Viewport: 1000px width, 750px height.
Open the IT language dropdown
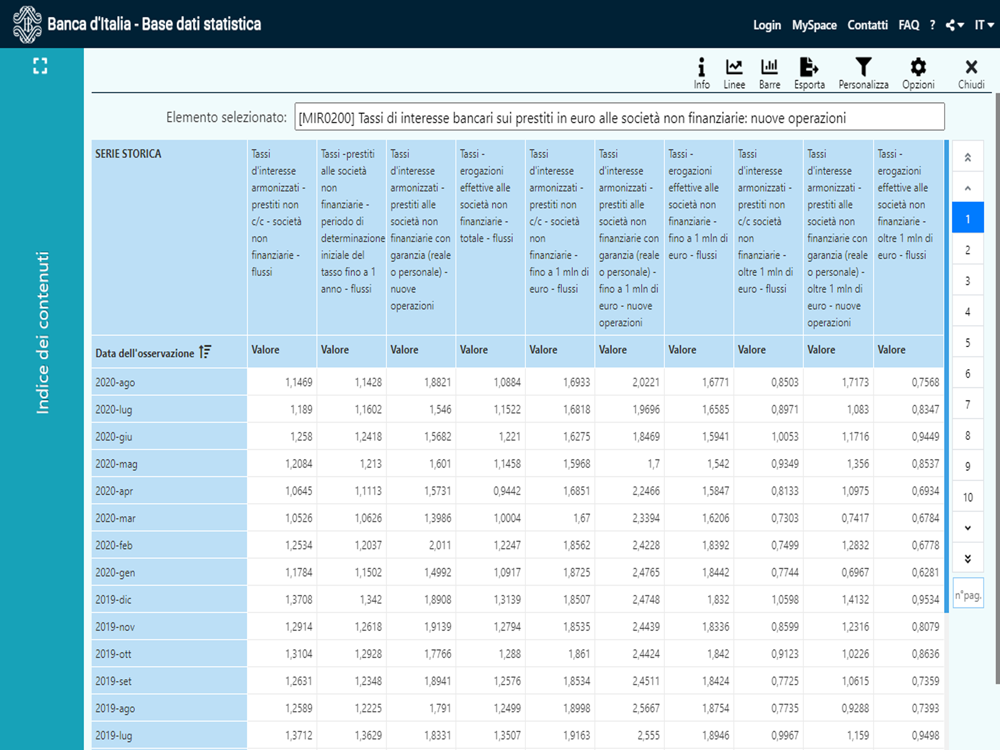[983, 25]
